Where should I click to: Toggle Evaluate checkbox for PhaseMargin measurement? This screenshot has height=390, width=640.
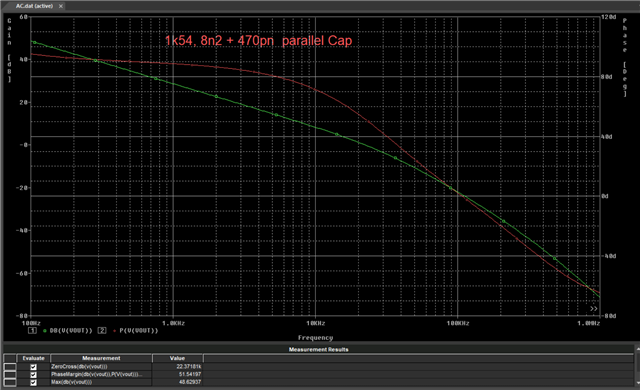point(33,374)
